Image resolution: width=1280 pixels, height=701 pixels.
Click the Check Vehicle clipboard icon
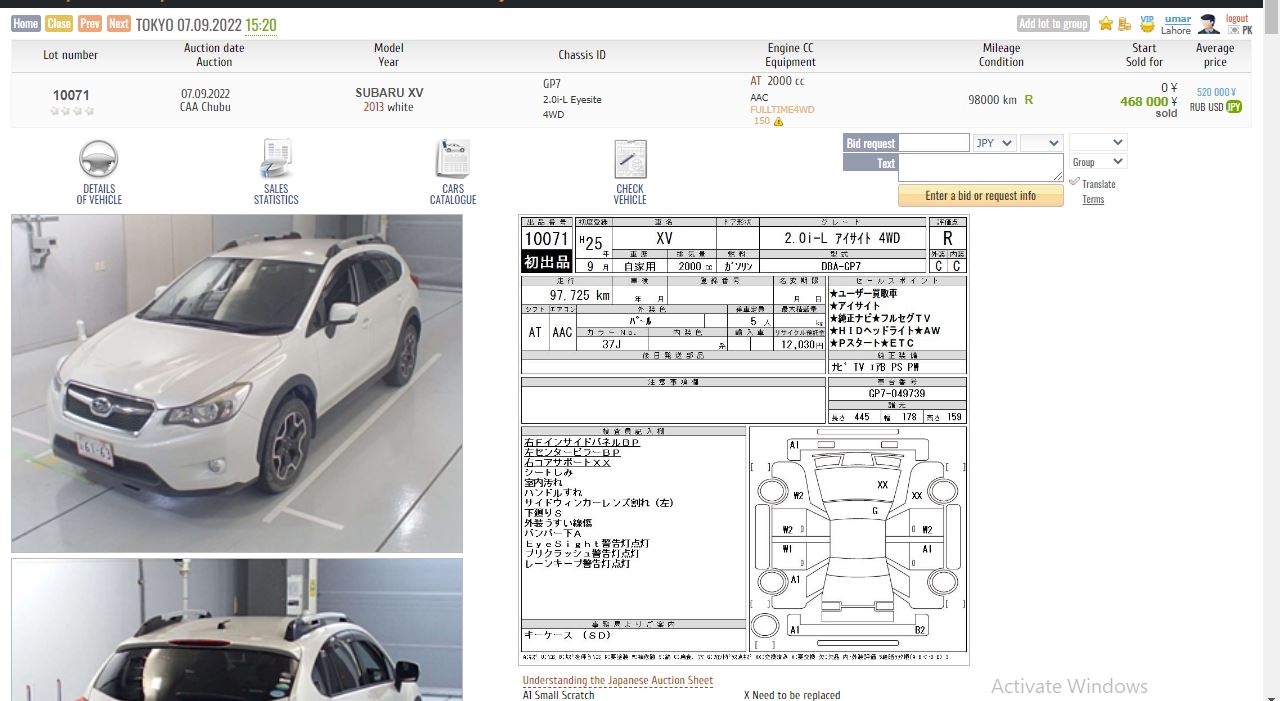click(x=630, y=160)
